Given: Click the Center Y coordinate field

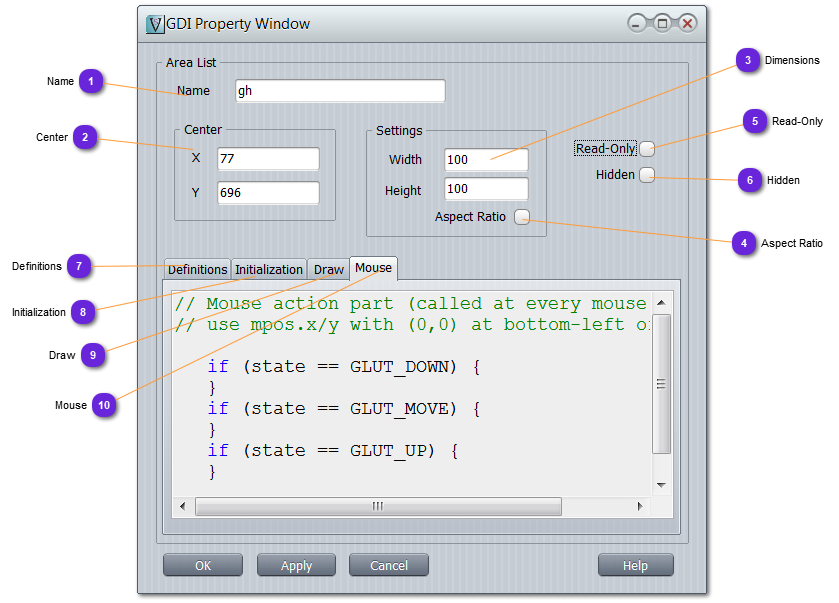Looking at the screenshot, I should click(268, 193).
